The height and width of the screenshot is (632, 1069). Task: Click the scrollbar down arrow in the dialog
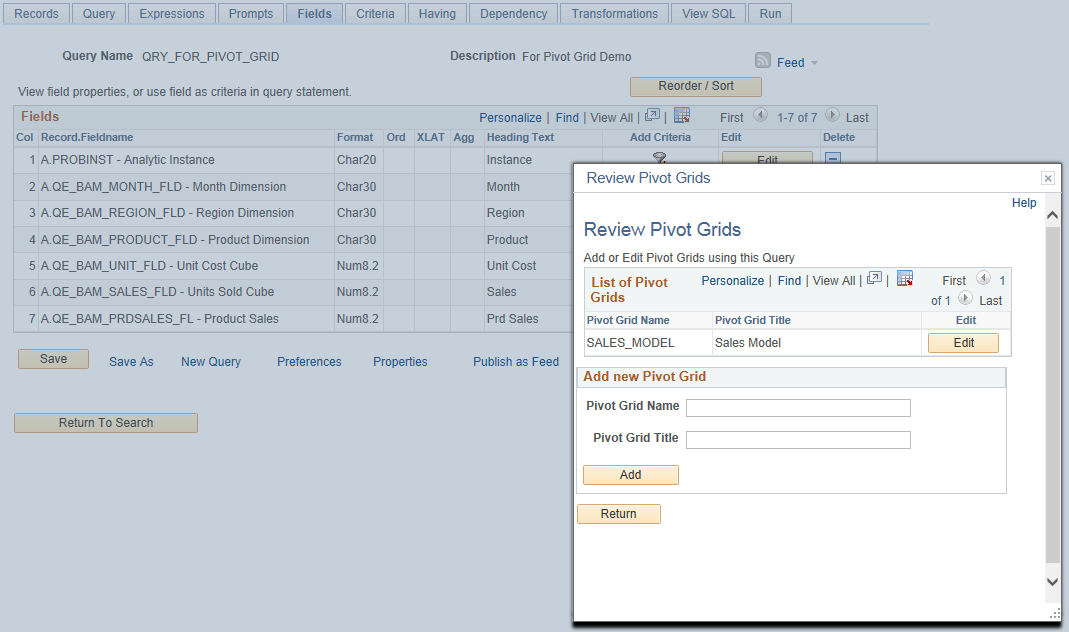coord(1051,581)
